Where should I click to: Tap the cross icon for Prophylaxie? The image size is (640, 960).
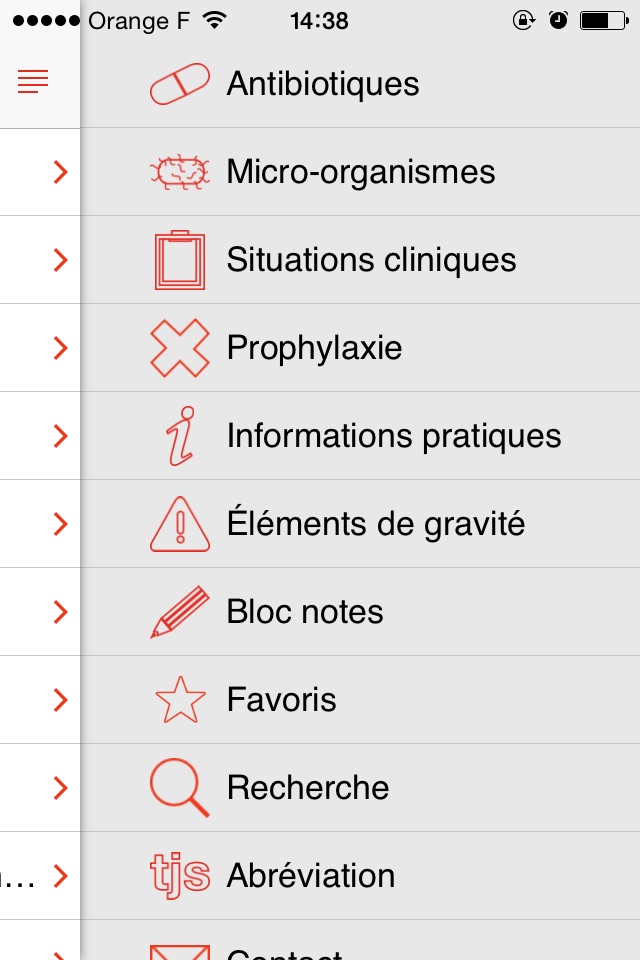(x=180, y=348)
